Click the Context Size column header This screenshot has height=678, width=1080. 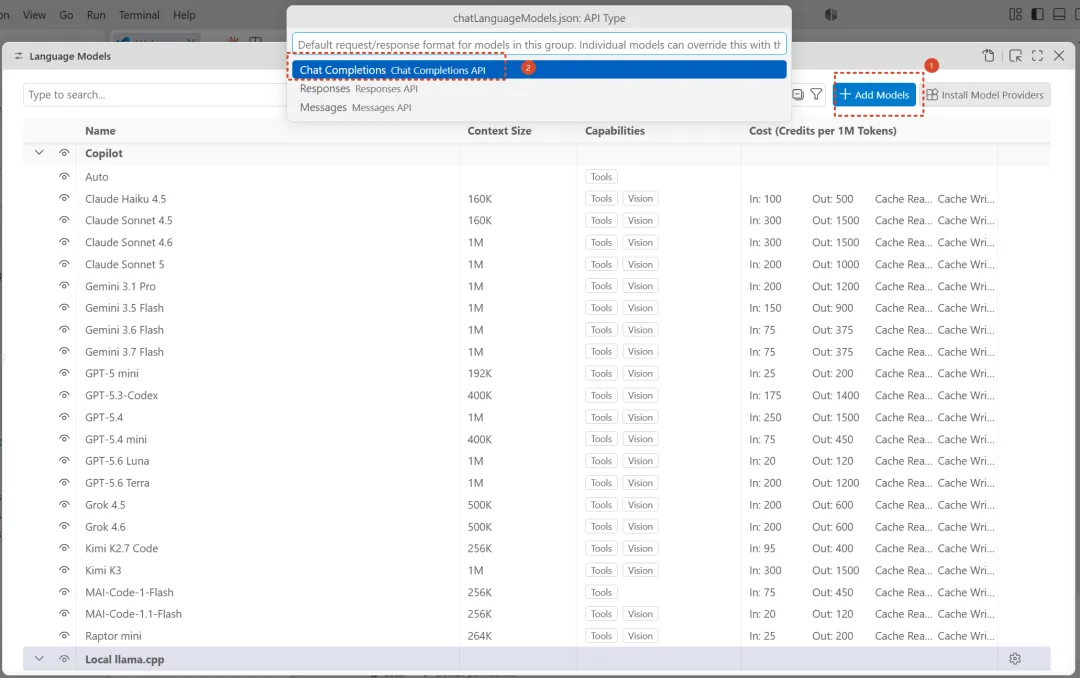pos(499,130)
